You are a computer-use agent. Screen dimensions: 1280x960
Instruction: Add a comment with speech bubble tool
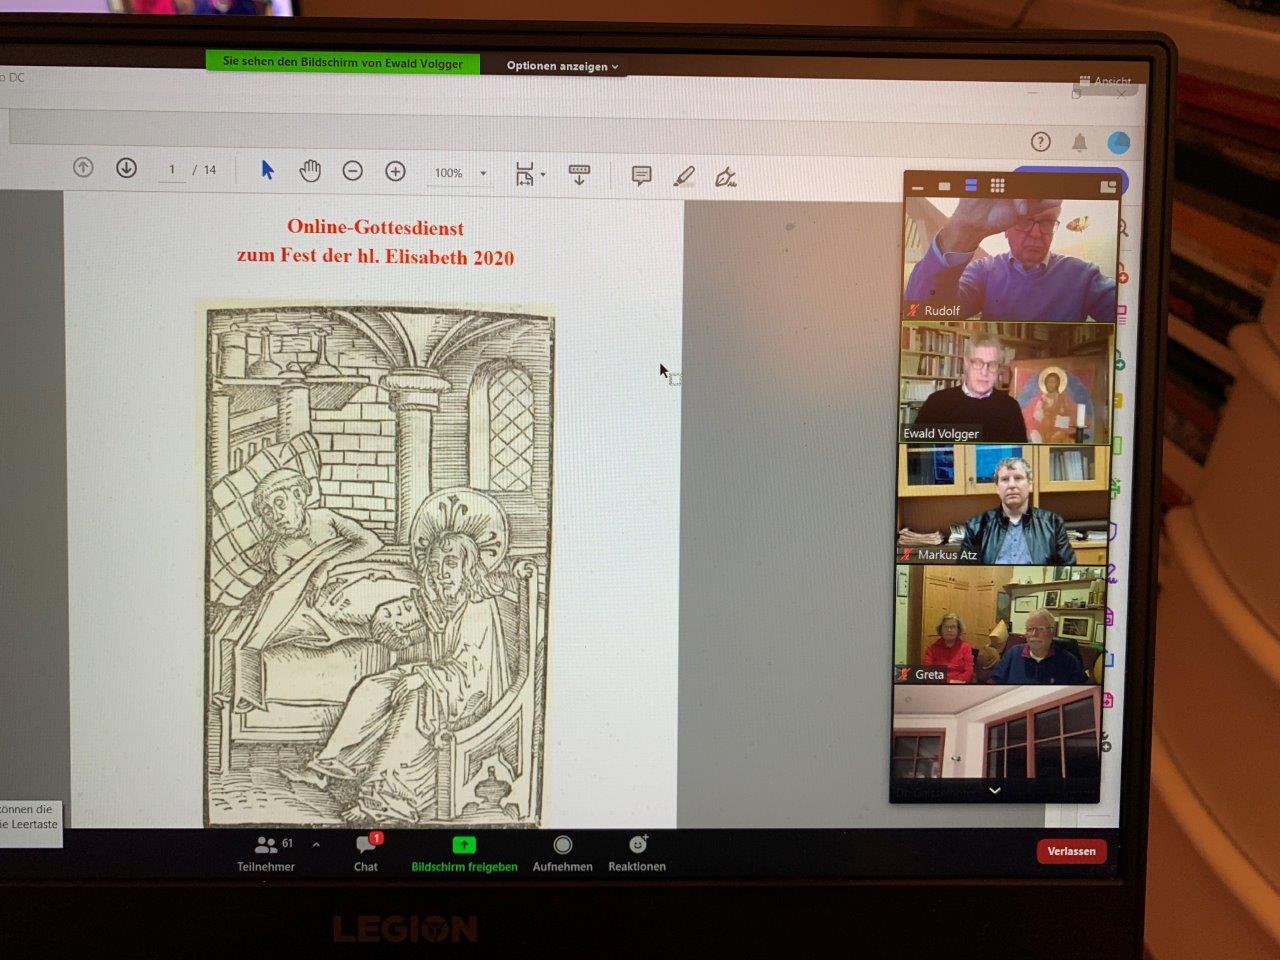click(x=641, y=176)
